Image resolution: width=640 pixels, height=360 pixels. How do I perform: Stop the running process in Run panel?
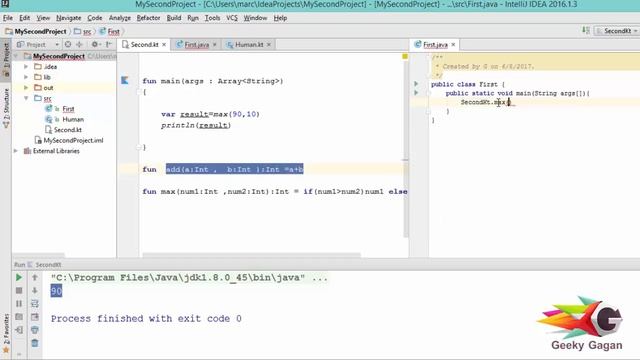pyautogui.click(x=19, y=291)
